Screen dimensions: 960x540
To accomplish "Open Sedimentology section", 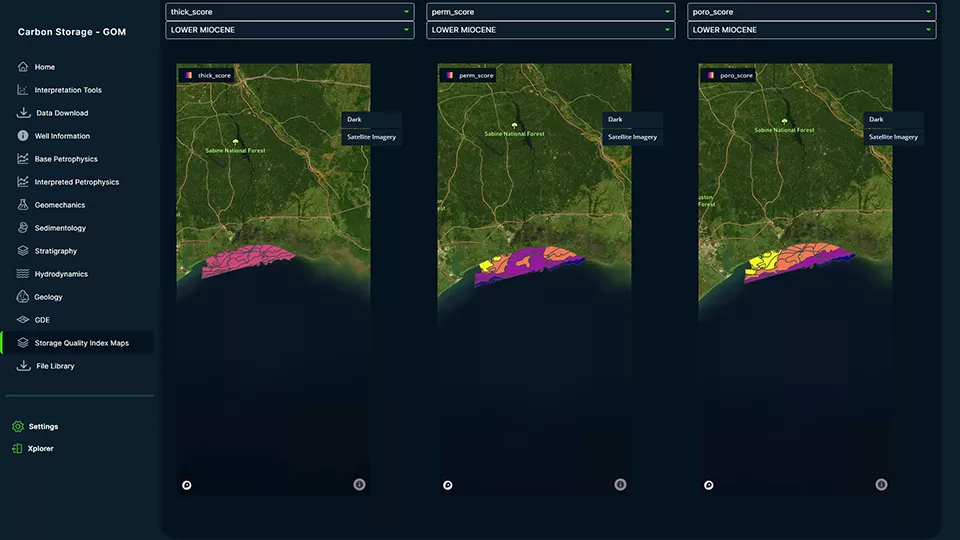I will click(60, 228).
